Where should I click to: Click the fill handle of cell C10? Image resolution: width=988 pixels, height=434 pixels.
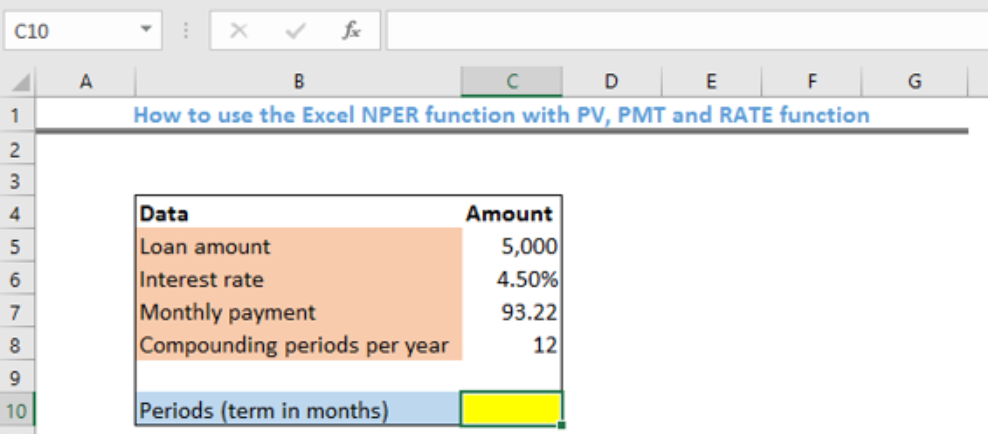(561, 425)
